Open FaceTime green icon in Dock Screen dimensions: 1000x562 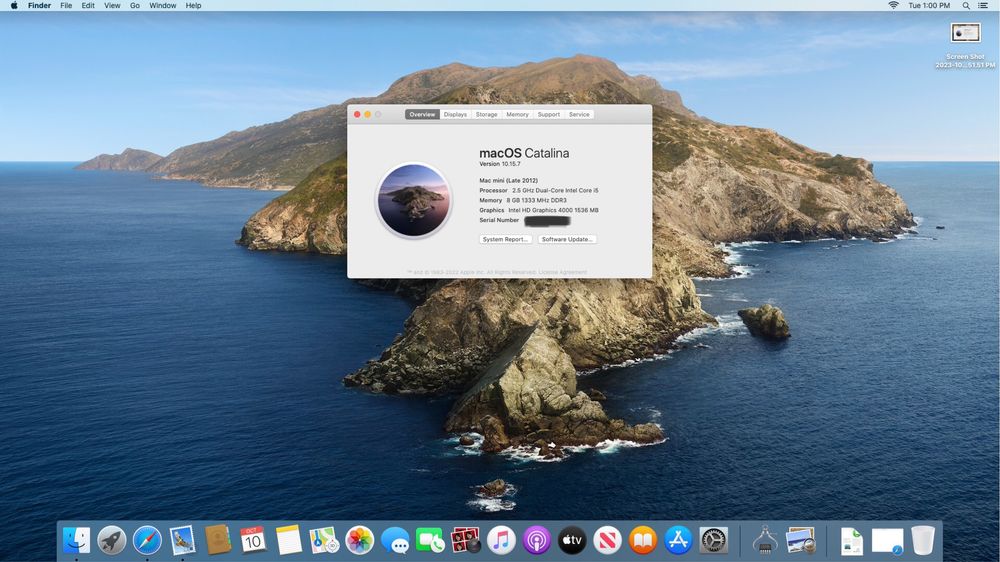point(430,540)
